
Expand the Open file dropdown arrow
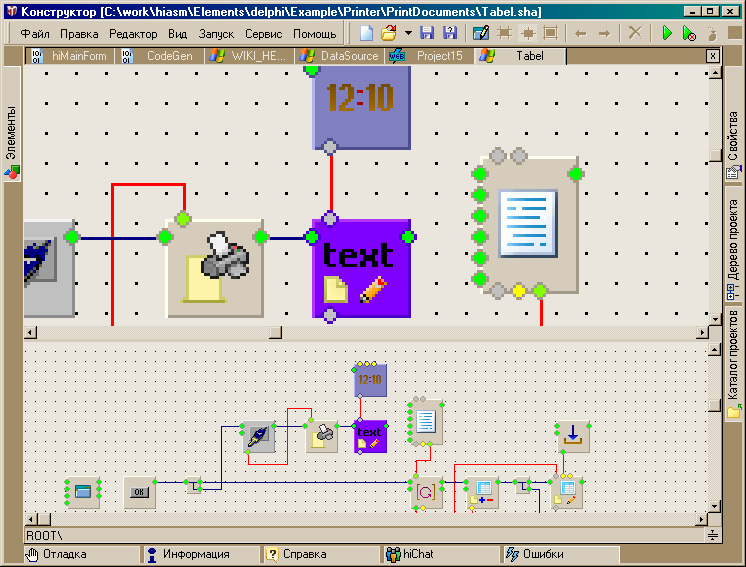pyautogui.click(x=408, y=33)
